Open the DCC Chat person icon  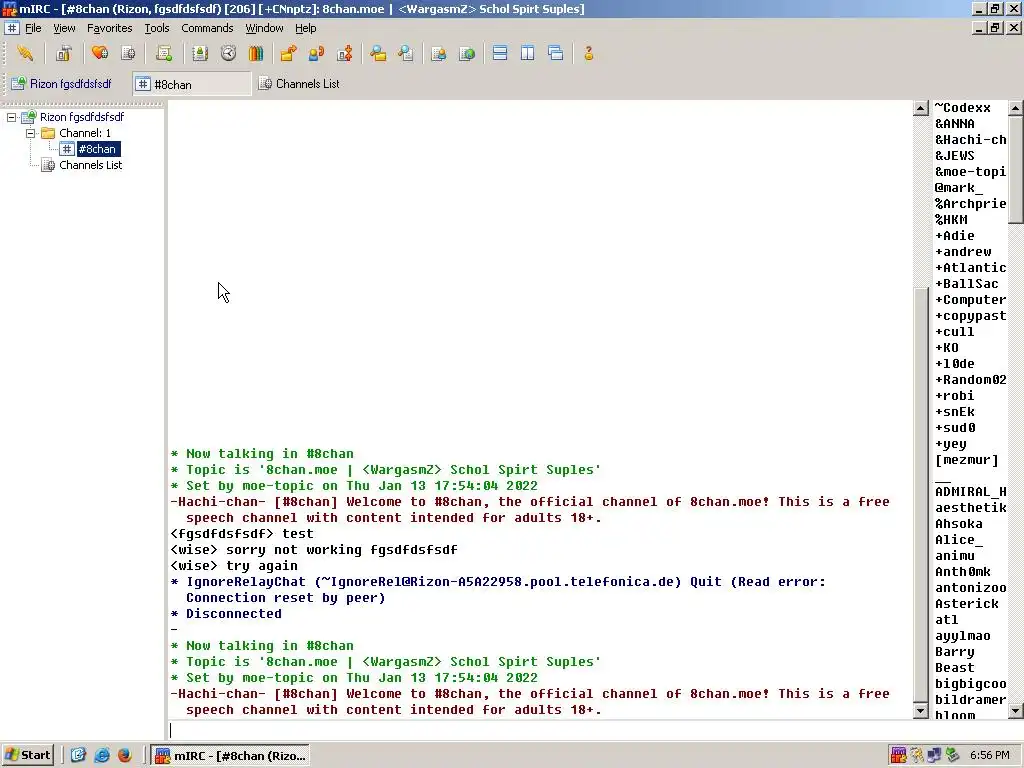[x=316, y=54]
